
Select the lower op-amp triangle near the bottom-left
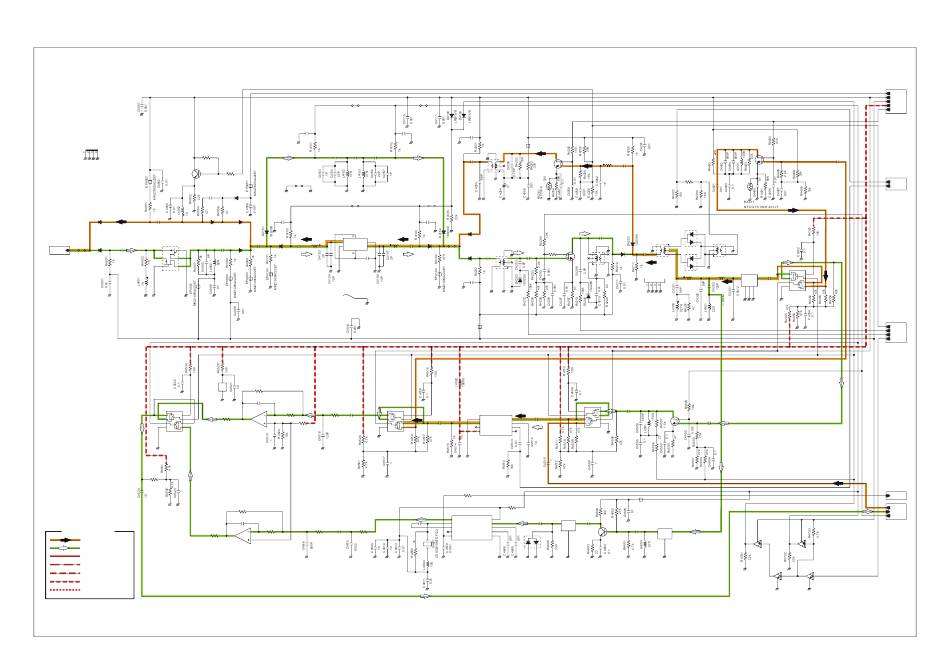(x=242, y=535)
